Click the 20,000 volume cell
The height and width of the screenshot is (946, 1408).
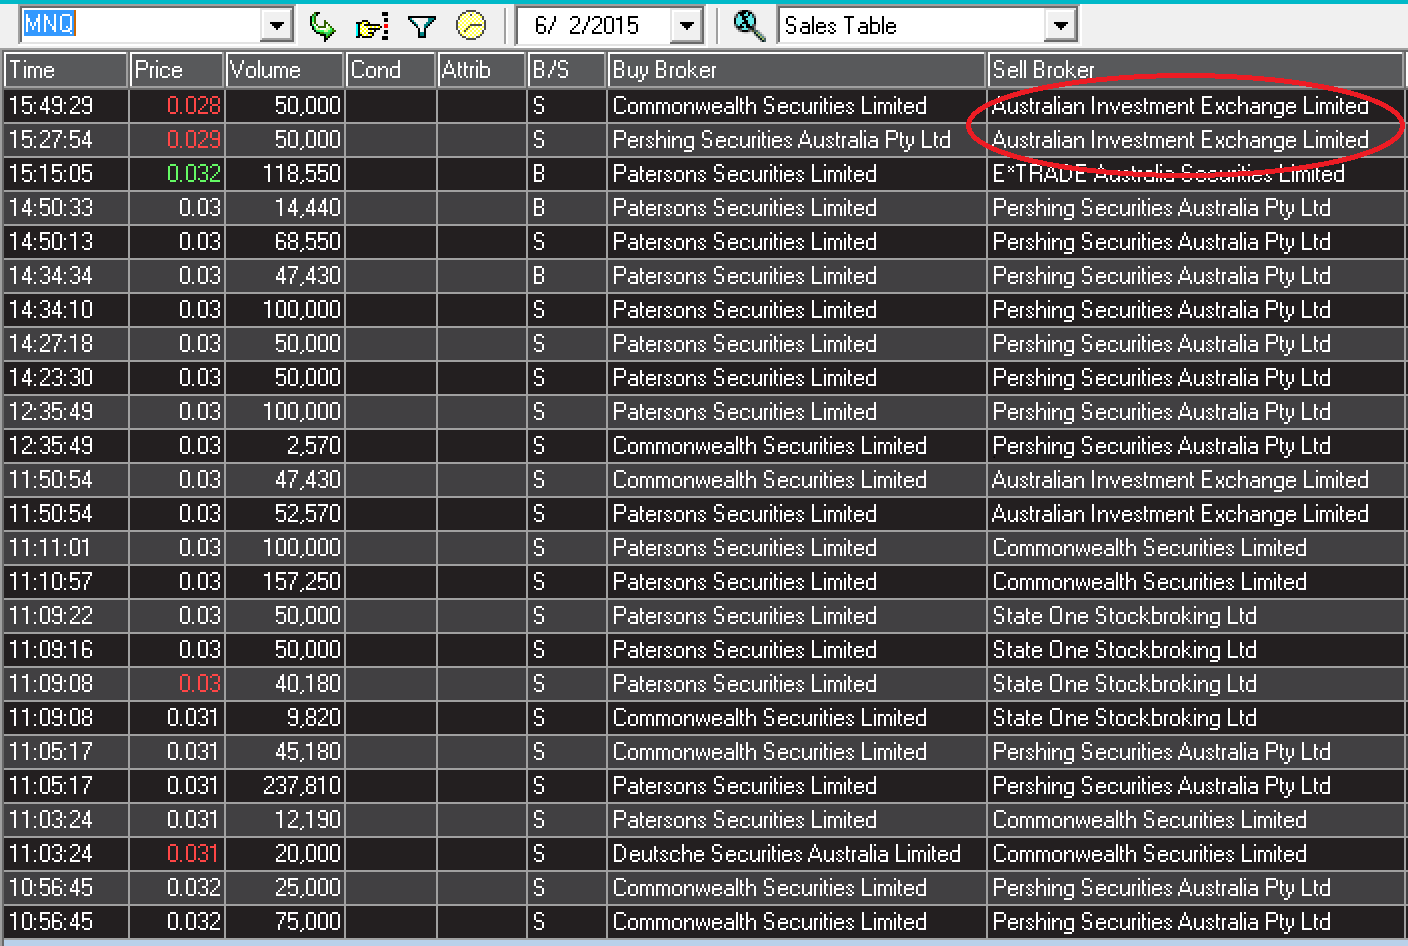[285, 854]
